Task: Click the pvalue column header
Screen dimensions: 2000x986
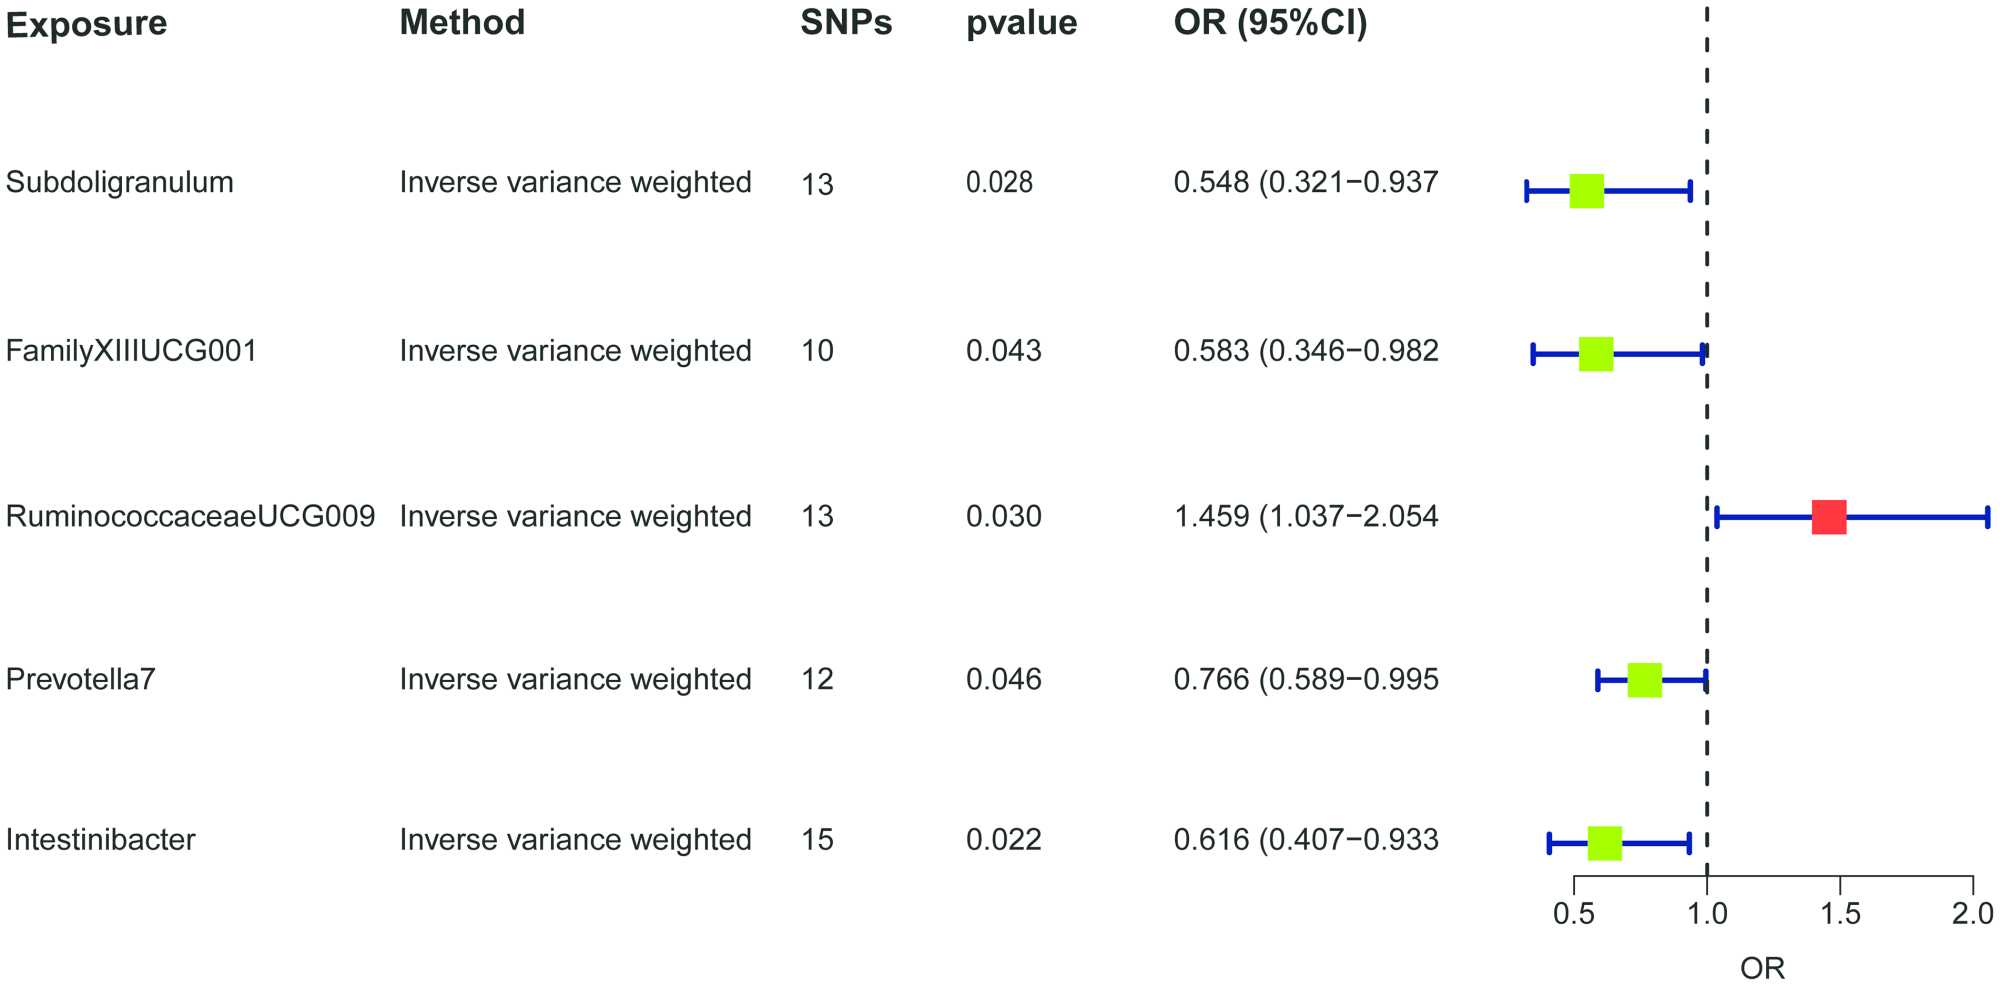Action: [x=1021, y=23]
